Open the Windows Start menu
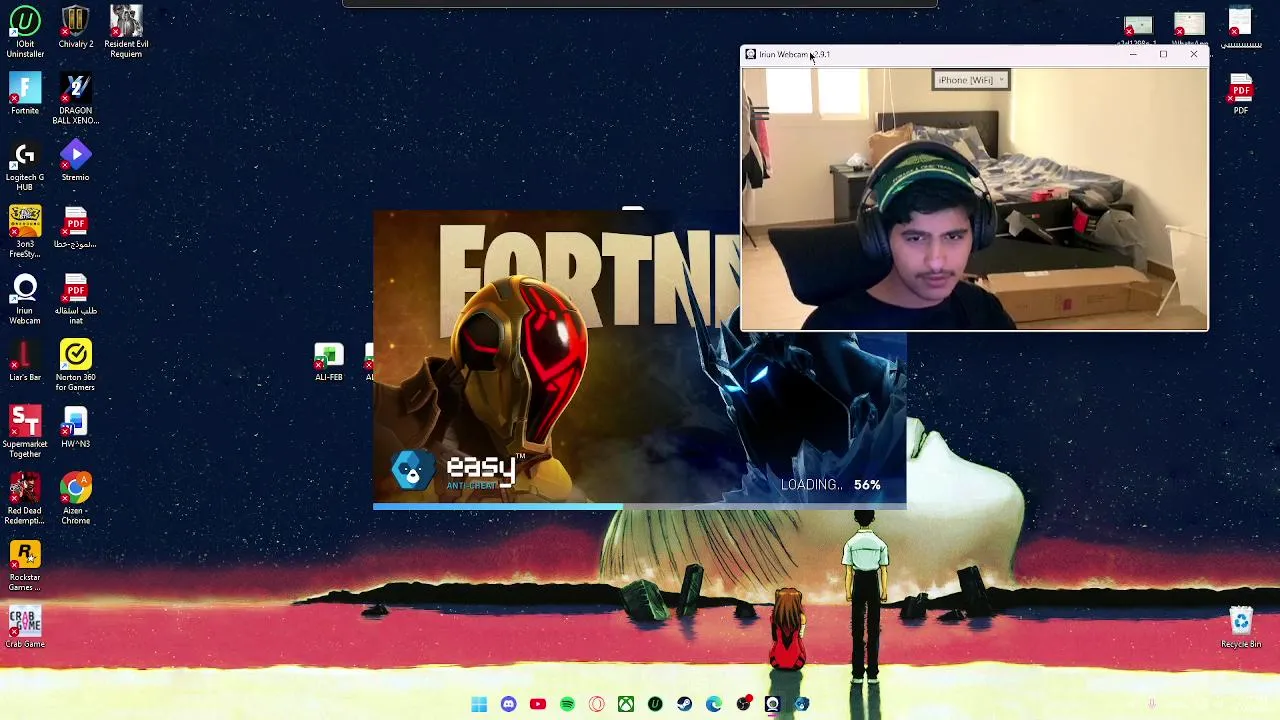Viewport: 1280px width, 720px height. (479, 704)
